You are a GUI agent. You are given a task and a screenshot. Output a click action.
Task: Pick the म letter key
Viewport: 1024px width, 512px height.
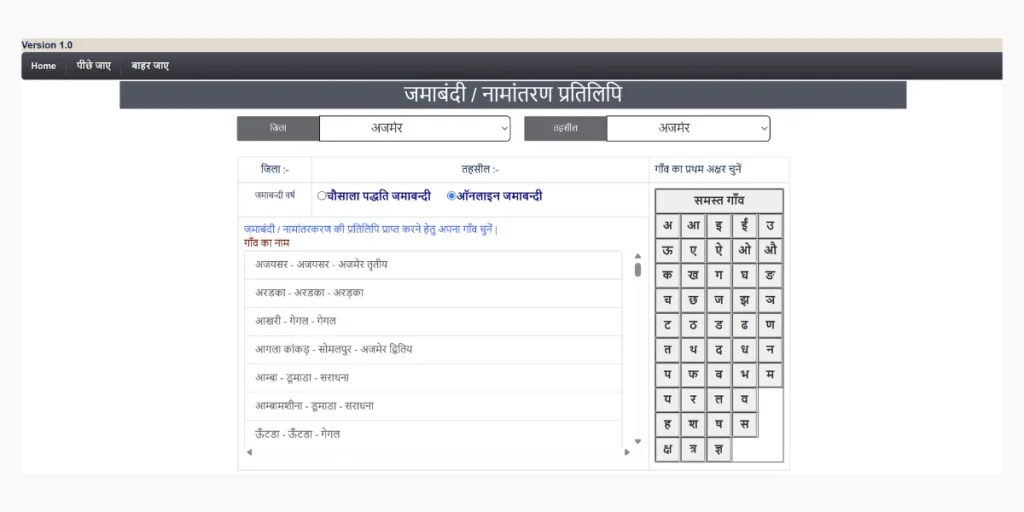(770, 375)
